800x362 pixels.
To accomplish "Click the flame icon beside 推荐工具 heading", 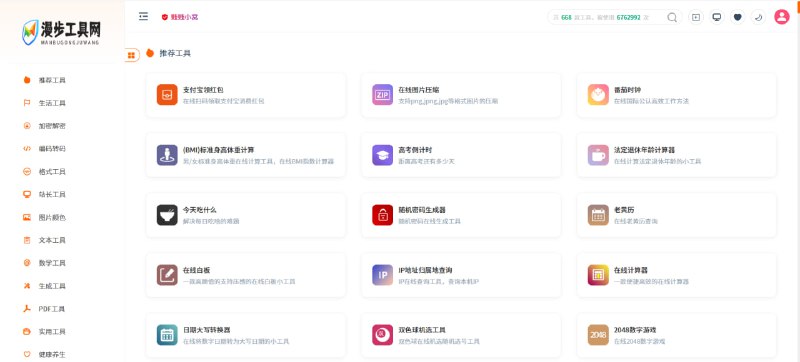I will coord(150,53).
